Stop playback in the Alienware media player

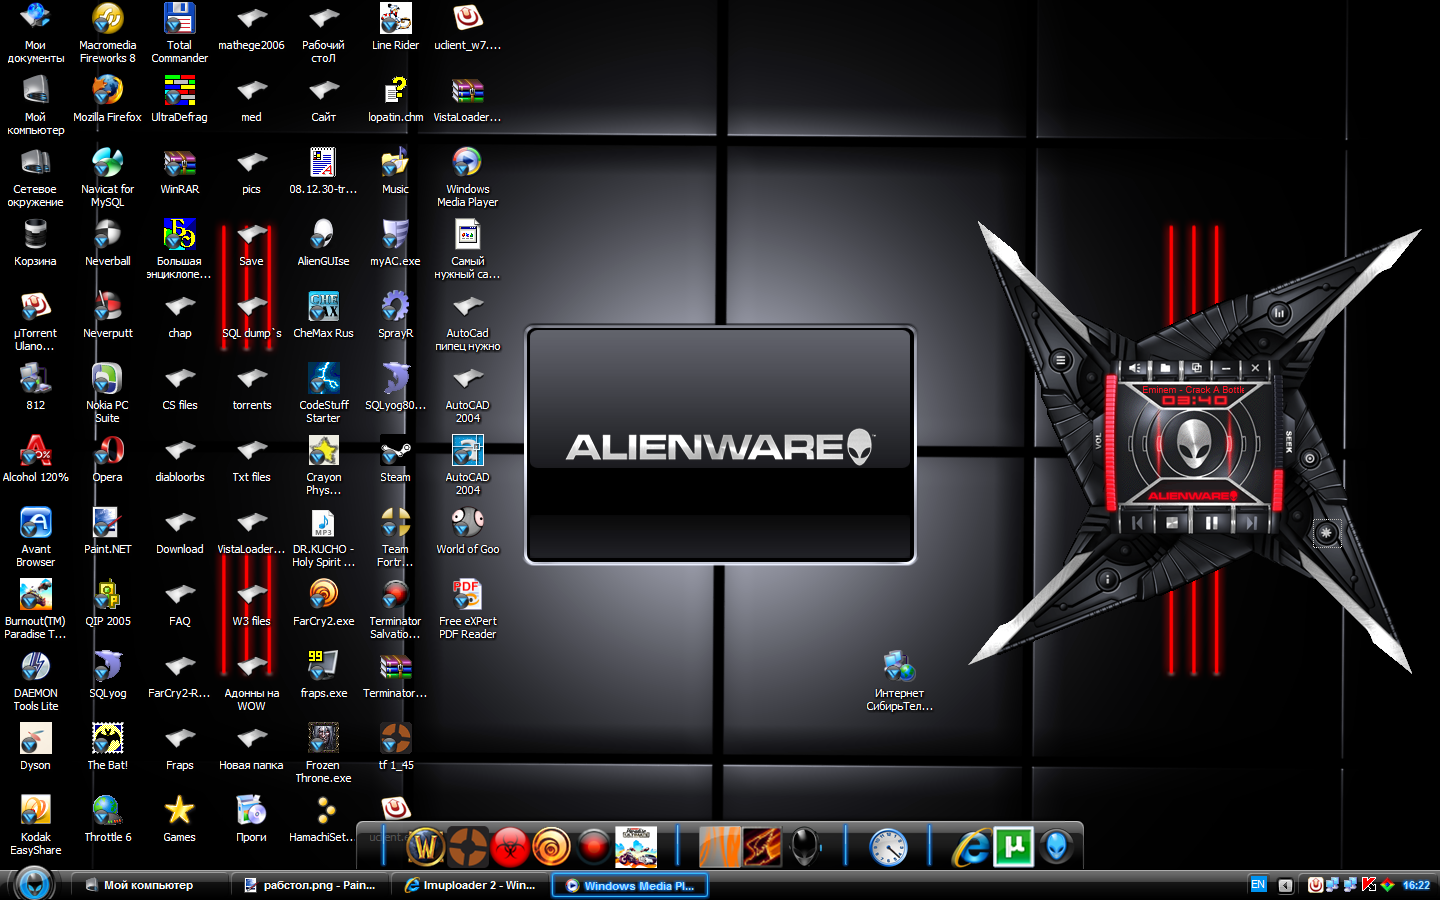pyautogui.click(x=1172, y=522)
